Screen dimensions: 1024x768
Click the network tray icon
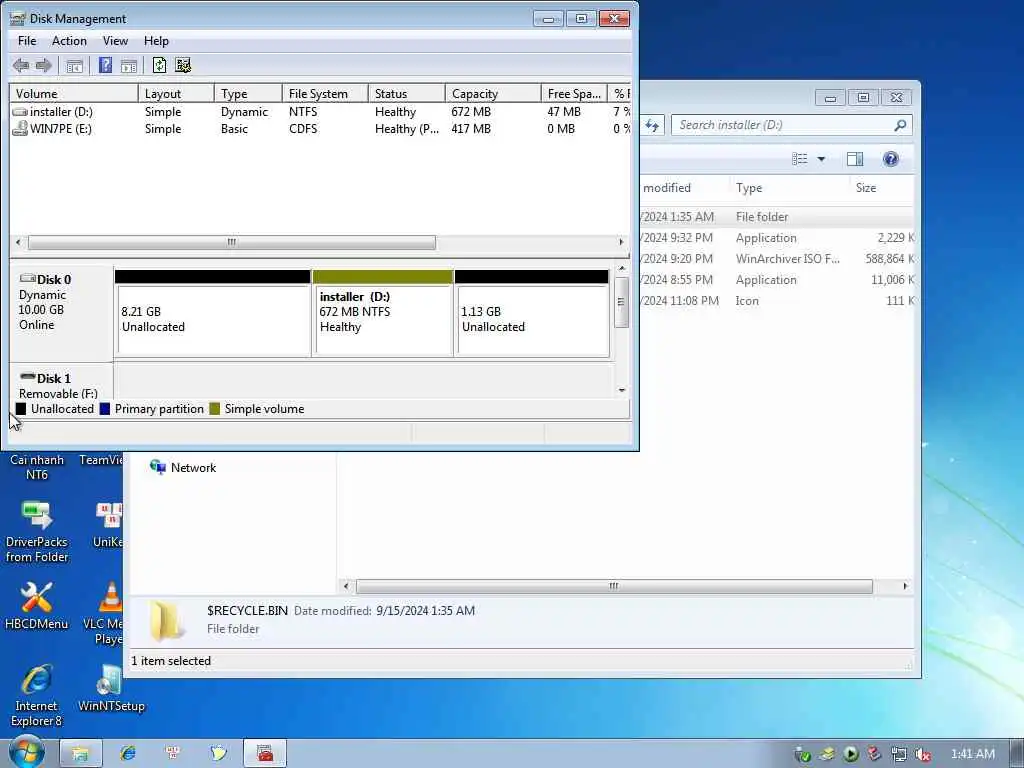point(899,754)
